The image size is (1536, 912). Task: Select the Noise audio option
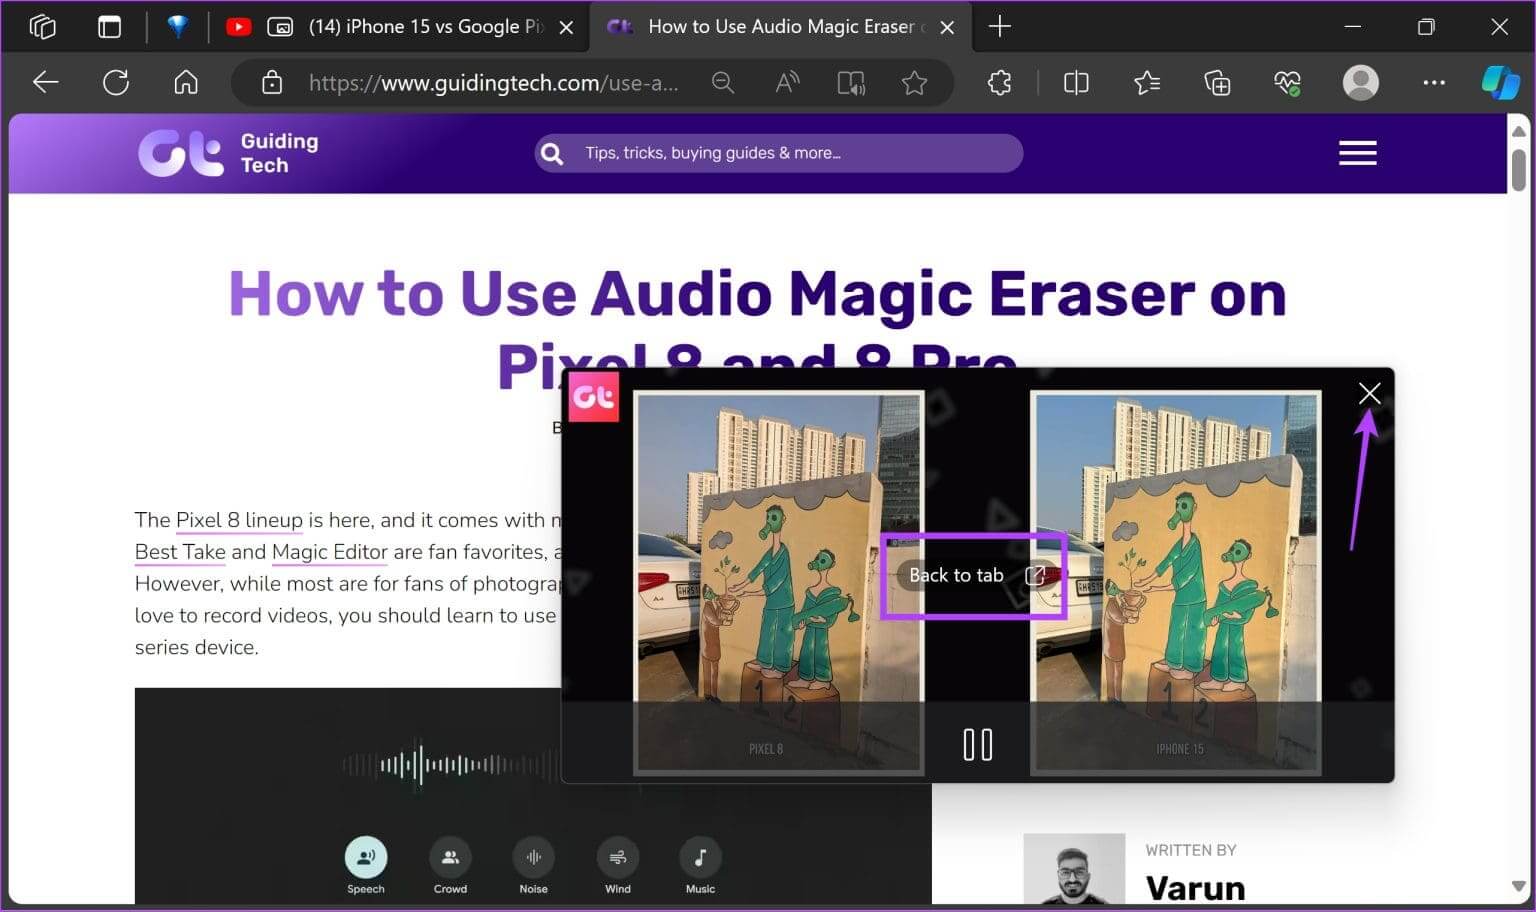(533, 866)
